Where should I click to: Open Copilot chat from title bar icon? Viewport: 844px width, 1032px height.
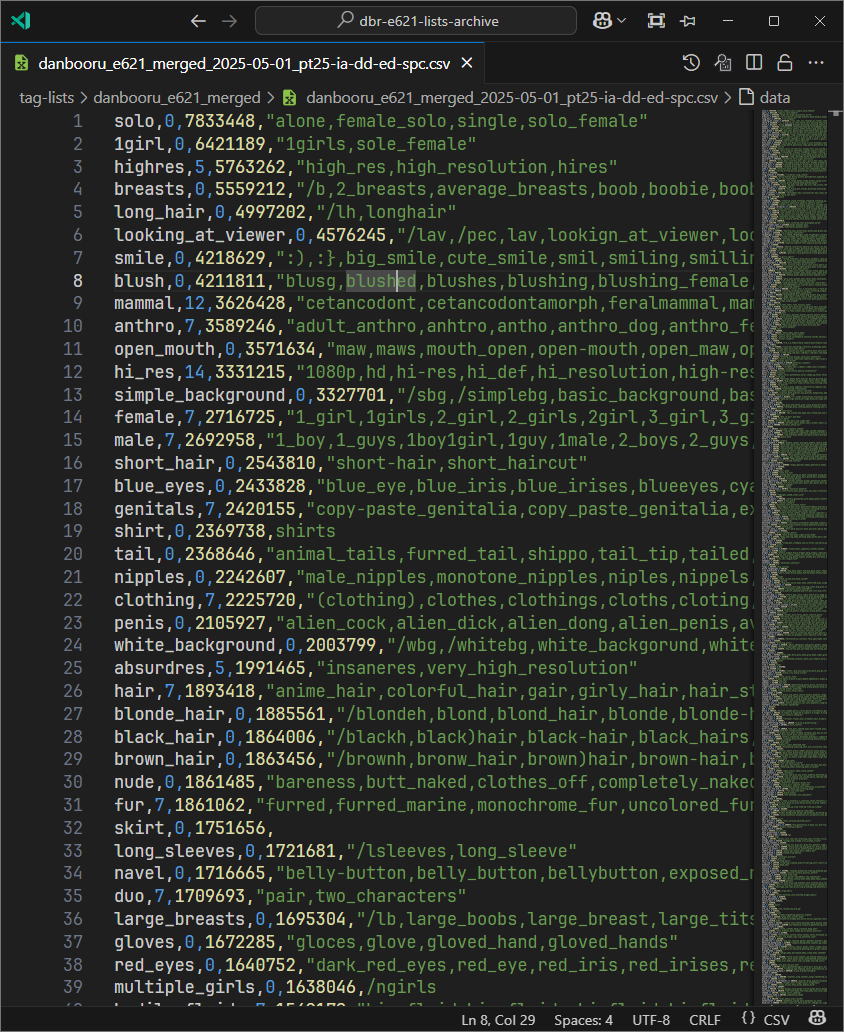pos(602,20)
